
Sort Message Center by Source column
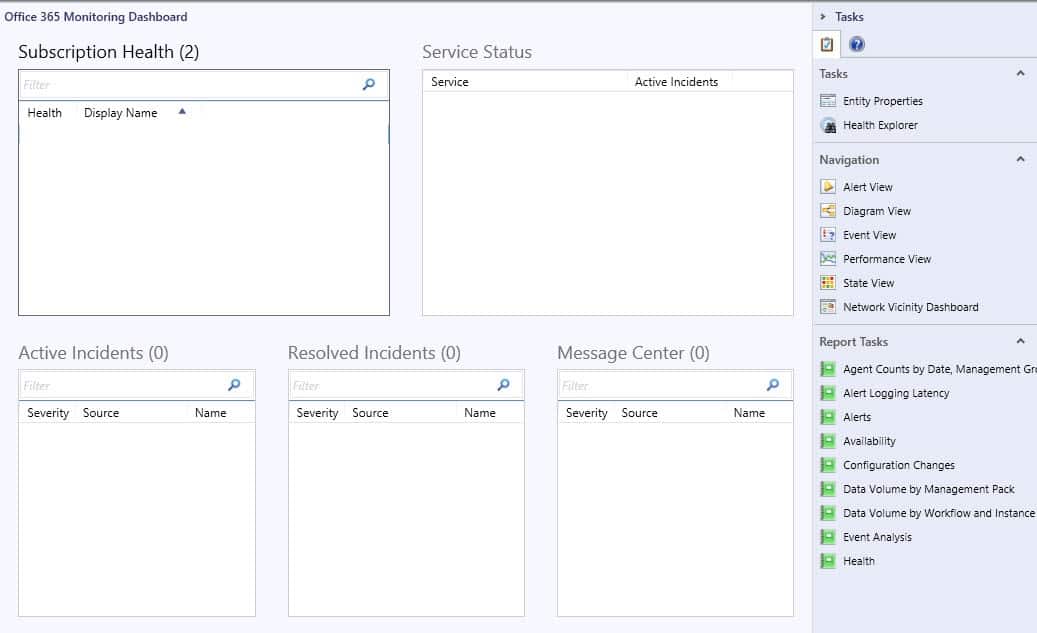click(x=639, y=413)
